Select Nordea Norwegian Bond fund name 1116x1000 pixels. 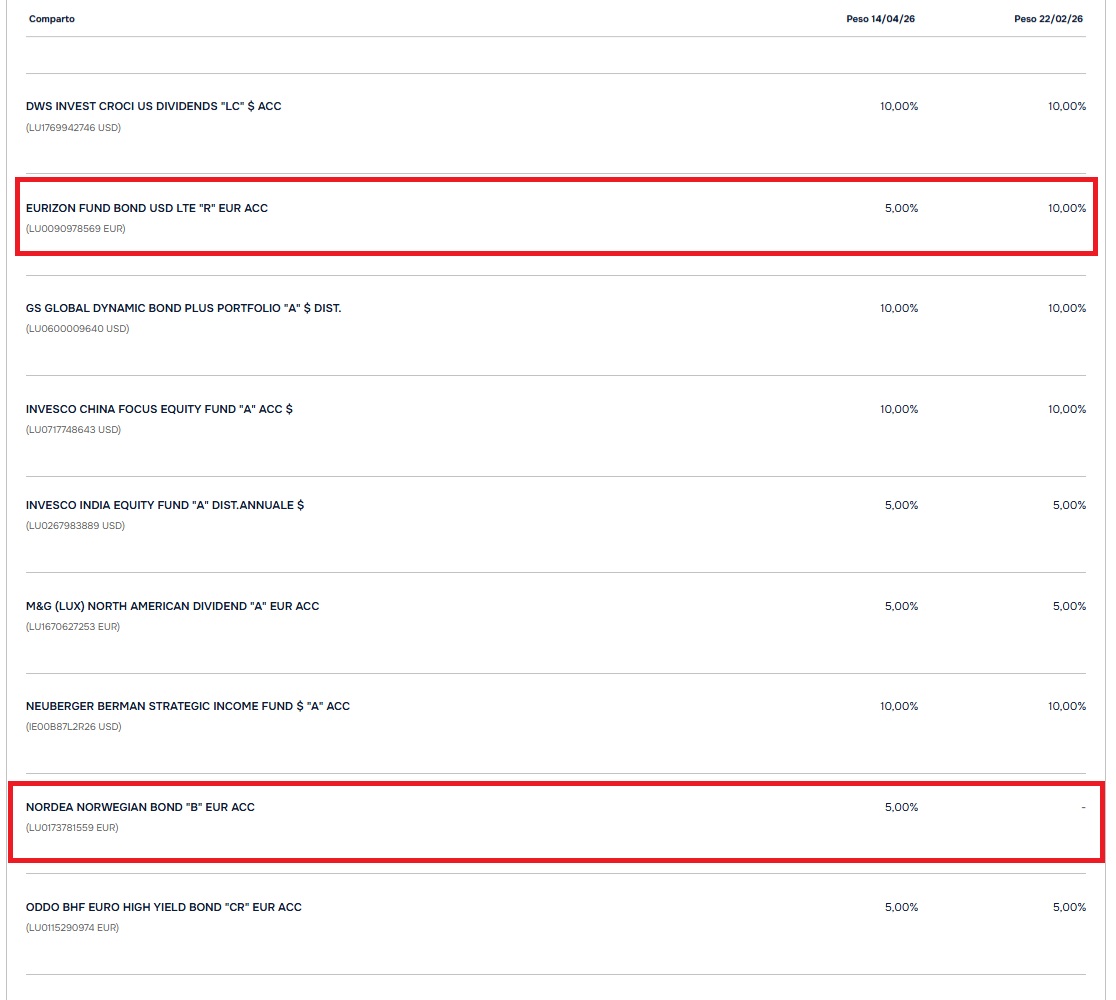pos(140,807)
